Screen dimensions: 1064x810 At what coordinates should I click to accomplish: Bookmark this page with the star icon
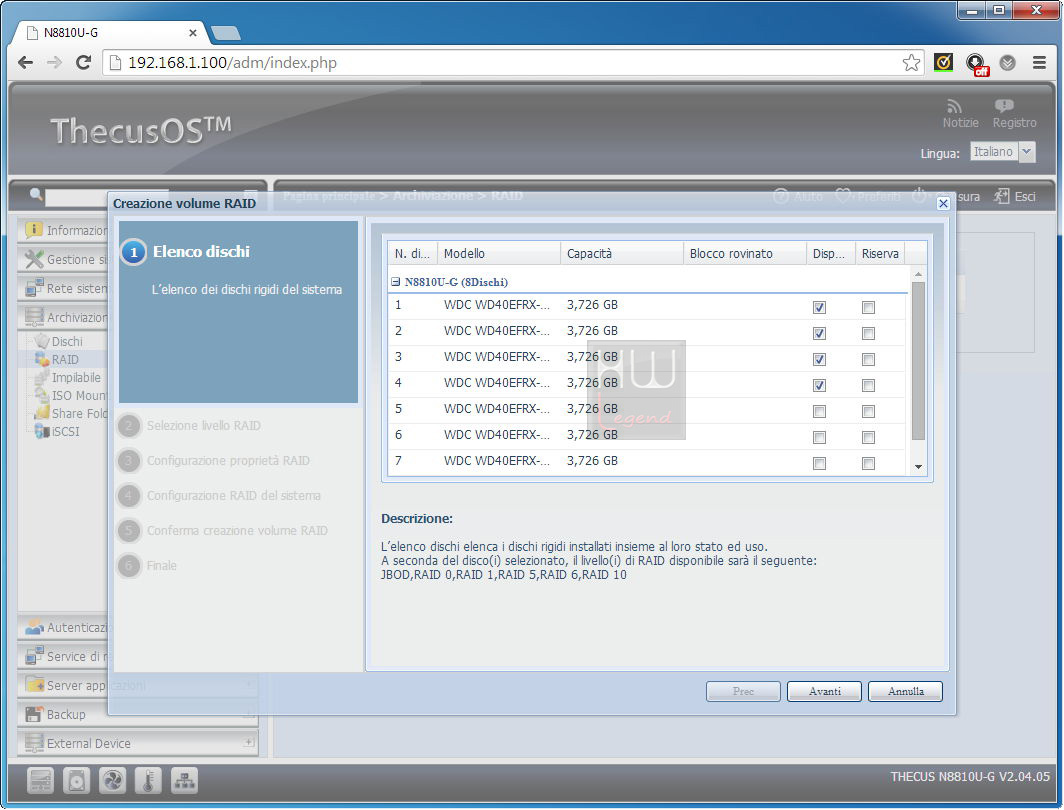[x=911, y=62]
